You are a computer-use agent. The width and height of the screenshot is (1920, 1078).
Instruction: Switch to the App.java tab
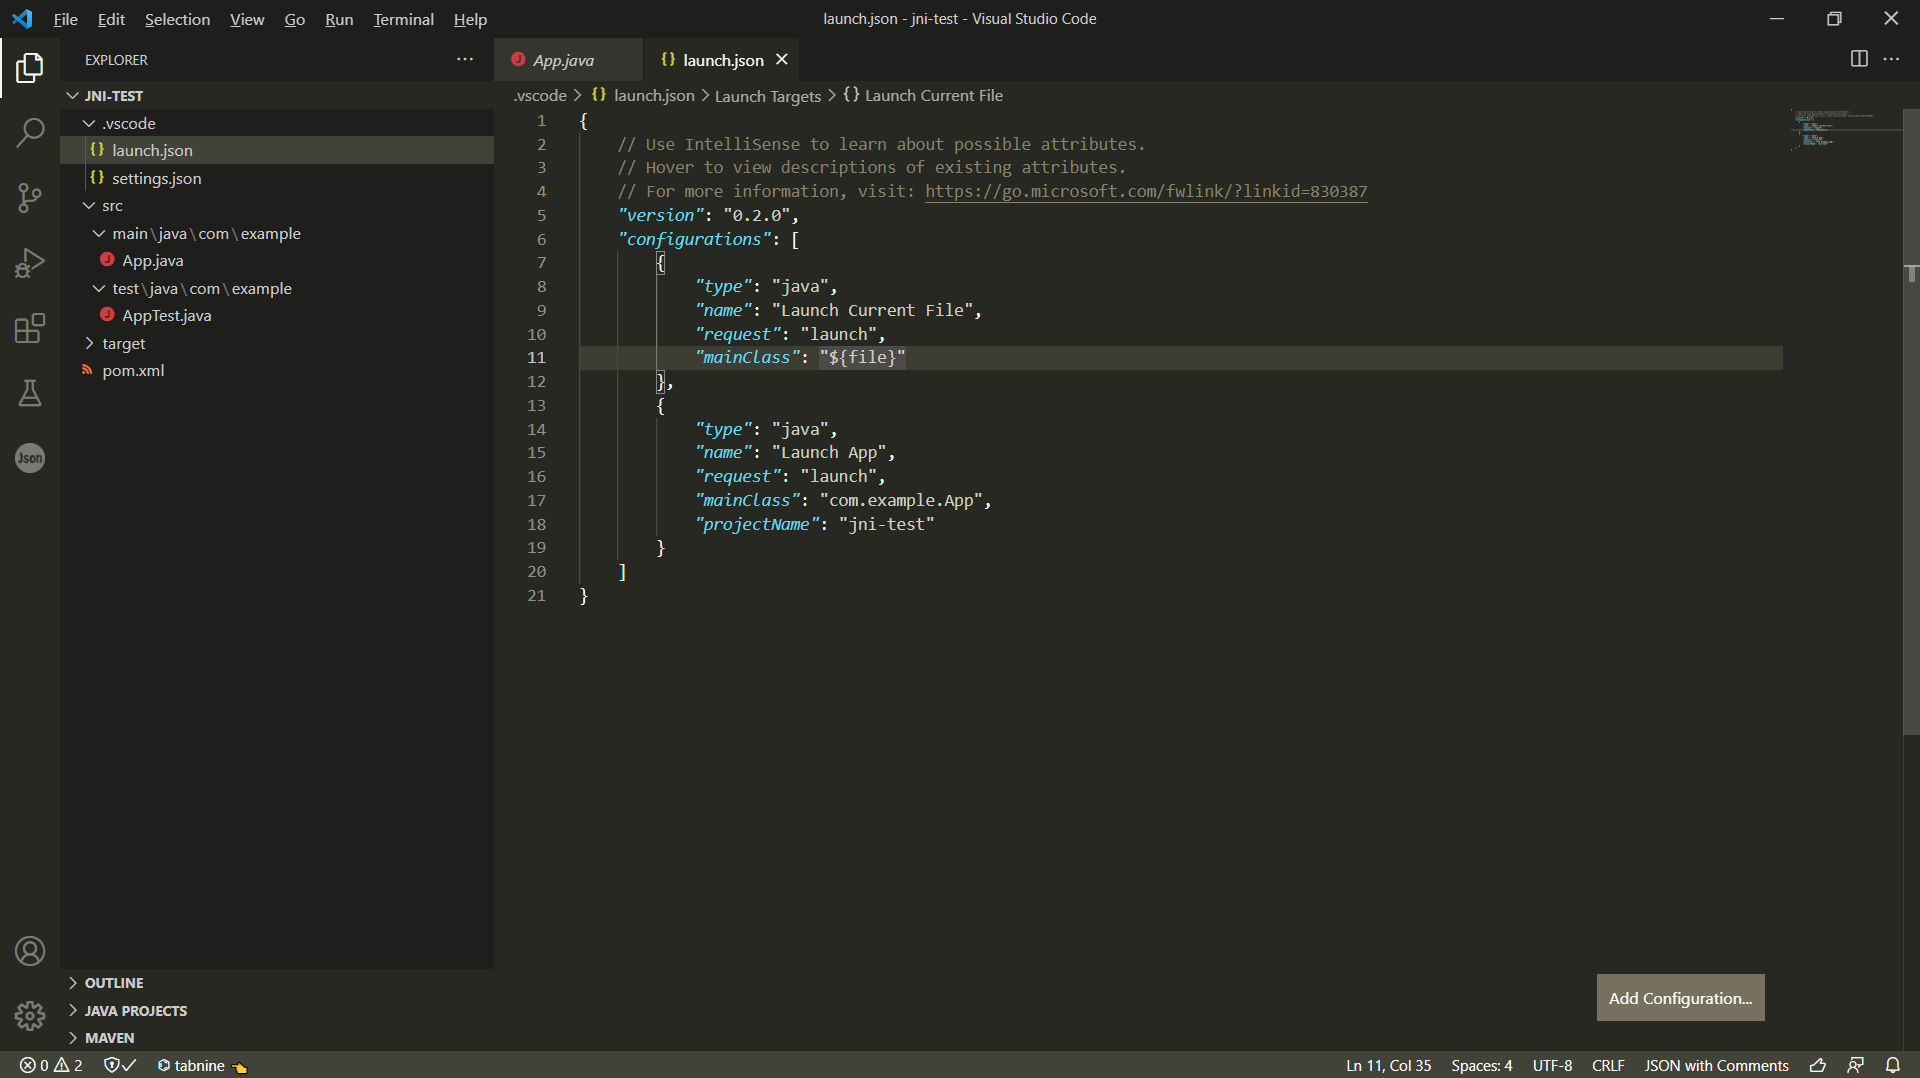pos(563,59)
